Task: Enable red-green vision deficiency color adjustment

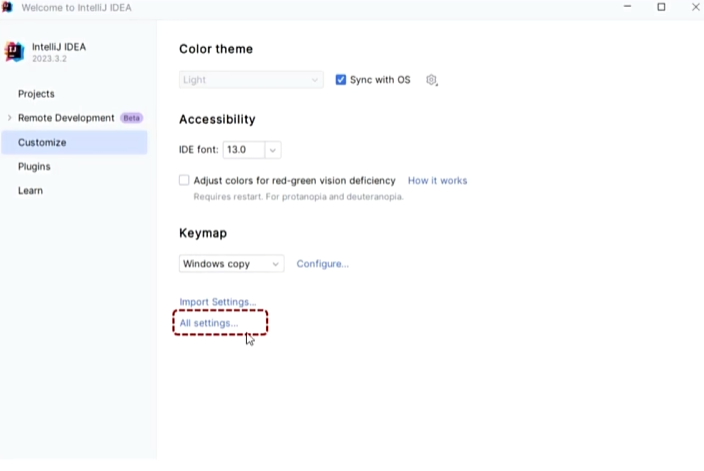Action: (x=184, y=180)
